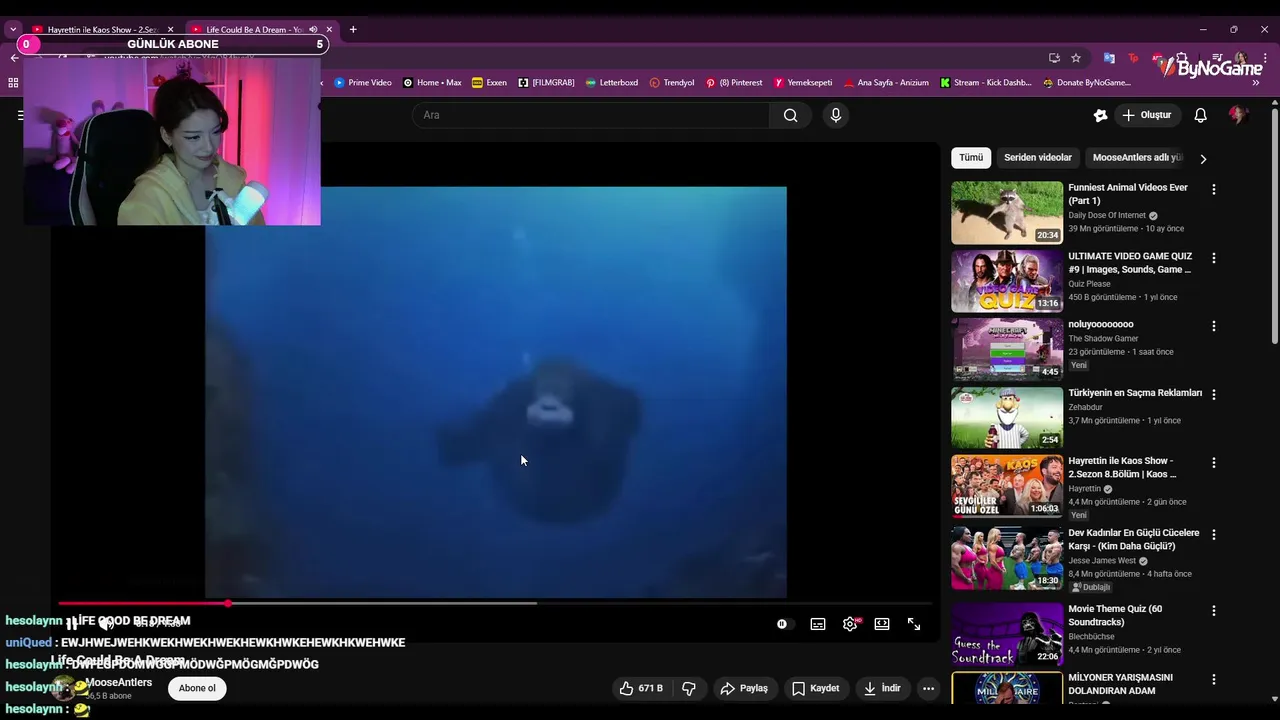Select the MooseAntlers adlı chip

click(x=1137, y=158)
